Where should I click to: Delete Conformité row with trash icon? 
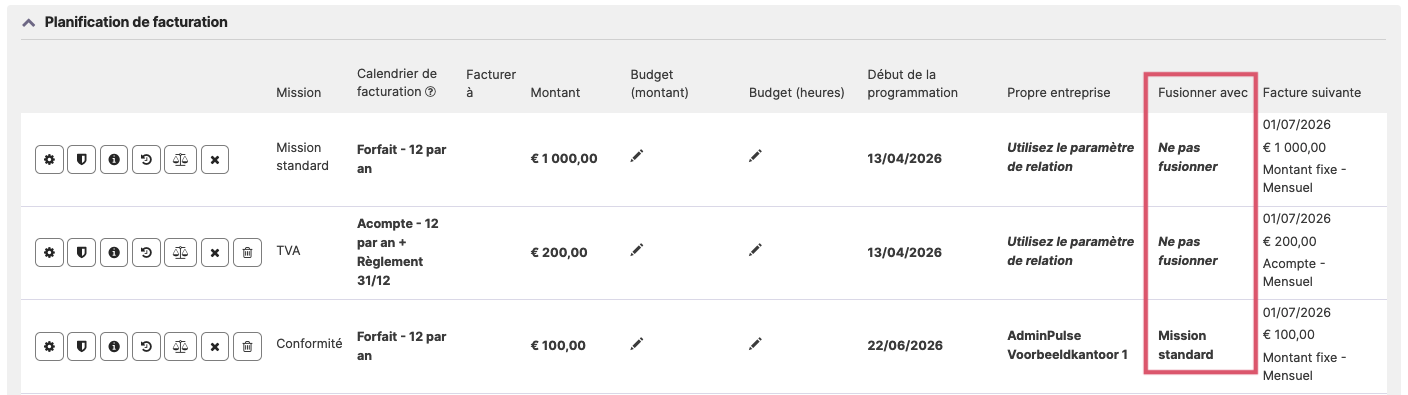247,347
